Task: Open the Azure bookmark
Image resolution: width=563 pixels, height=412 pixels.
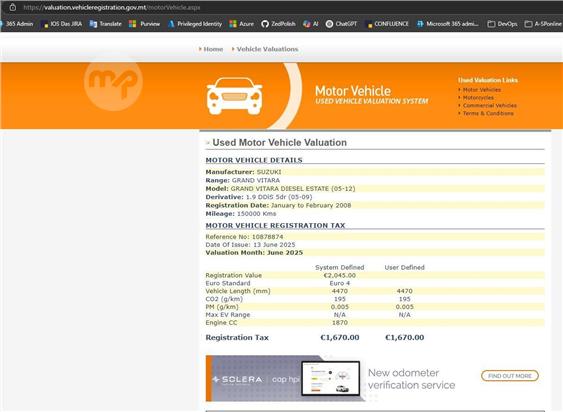Action: click(241, 24)
